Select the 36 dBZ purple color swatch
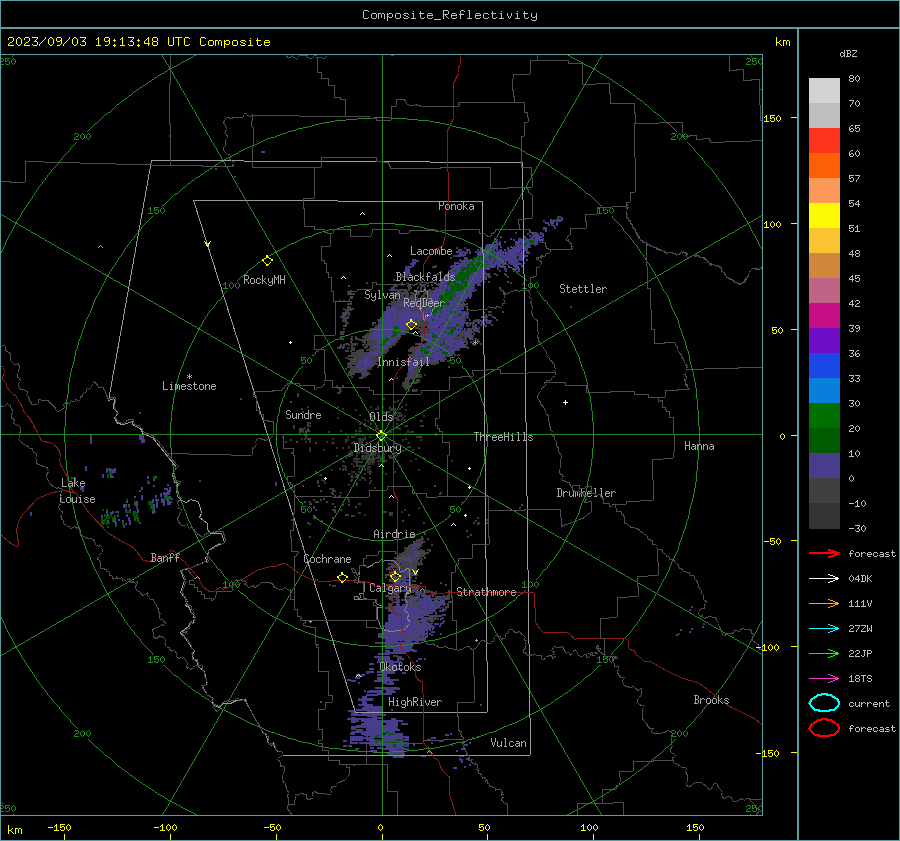This screenshot has width=900, height=841. tap(824, 340)
